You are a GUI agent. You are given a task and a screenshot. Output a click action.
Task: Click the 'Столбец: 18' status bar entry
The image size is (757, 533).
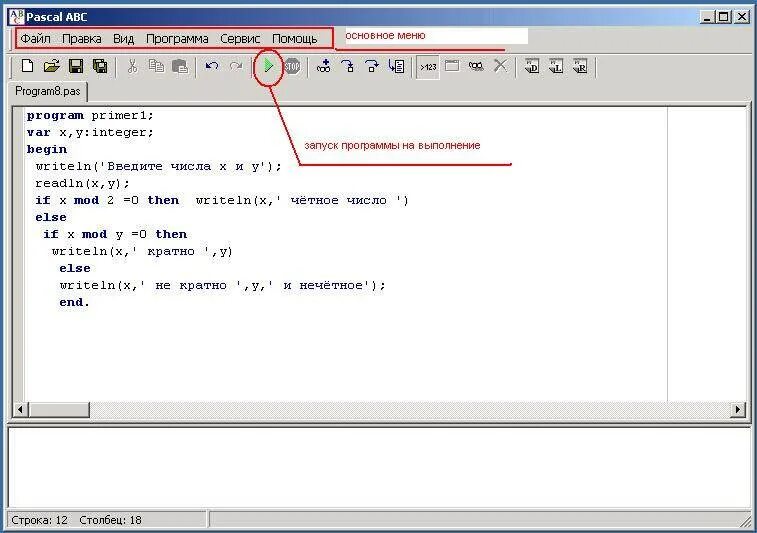(x=110, y=520)
